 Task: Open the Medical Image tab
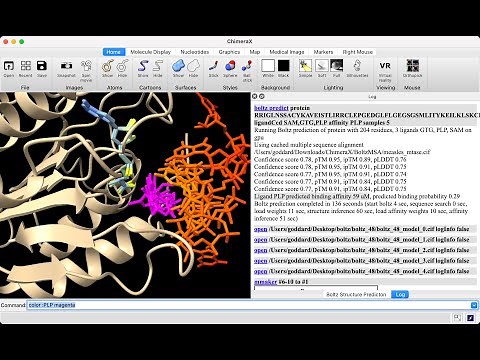287,52
